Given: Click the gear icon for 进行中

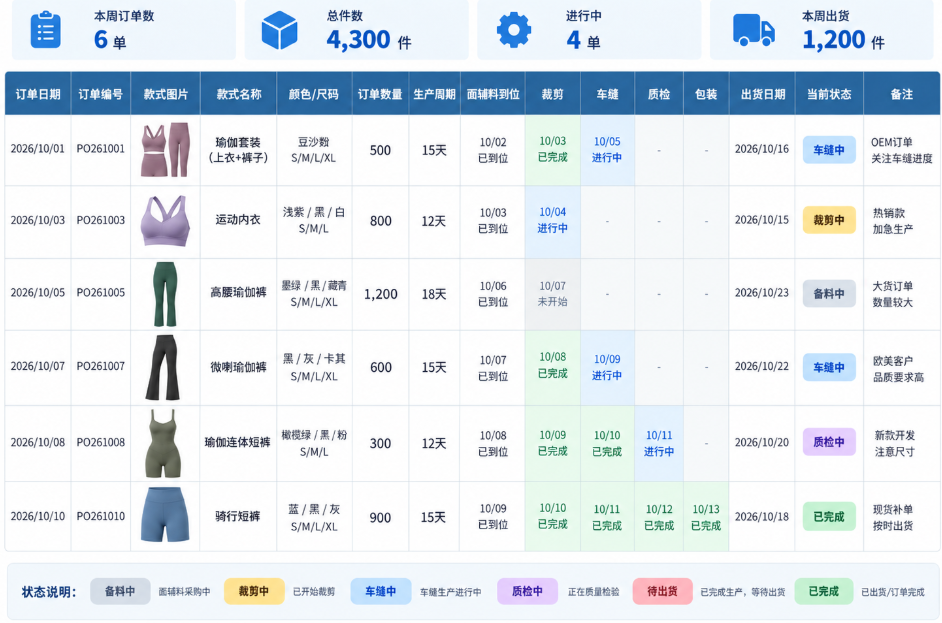Looking at the screenshot, I should [514, 30].
